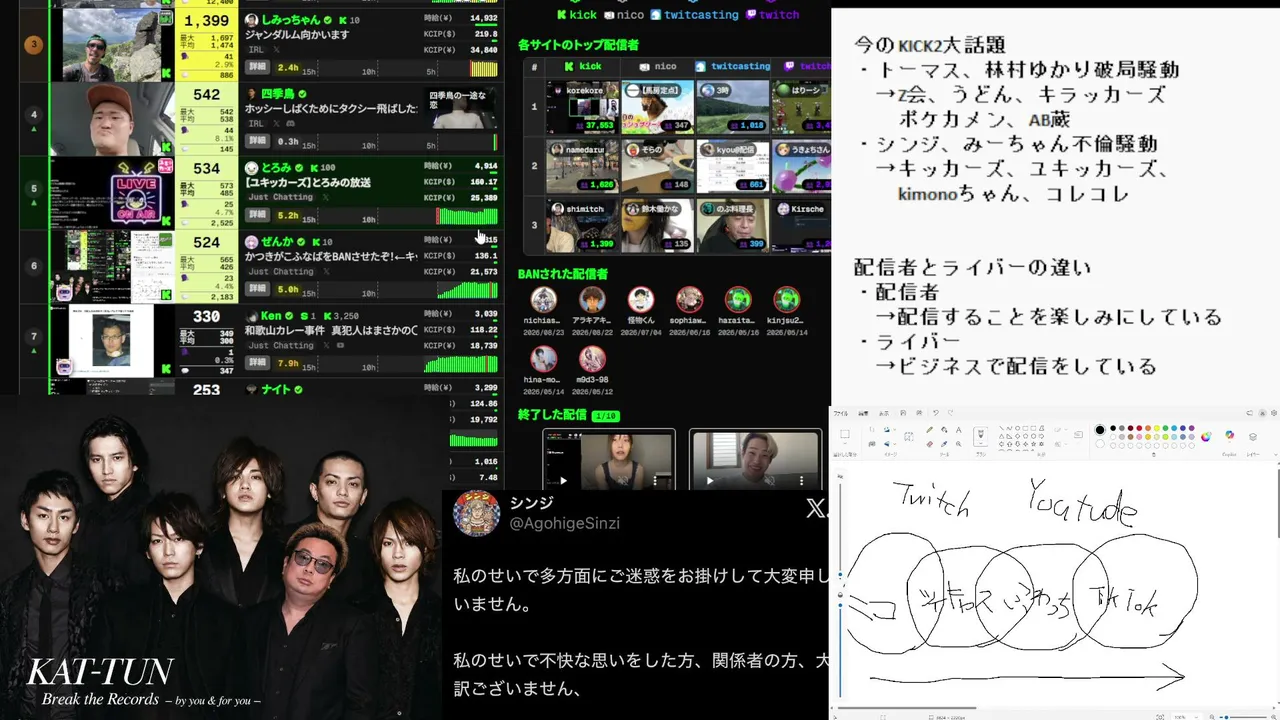Screen dimensions: 1280x720
Task: Click Shinji's profile avatar on the post
Action: point(476,513)
